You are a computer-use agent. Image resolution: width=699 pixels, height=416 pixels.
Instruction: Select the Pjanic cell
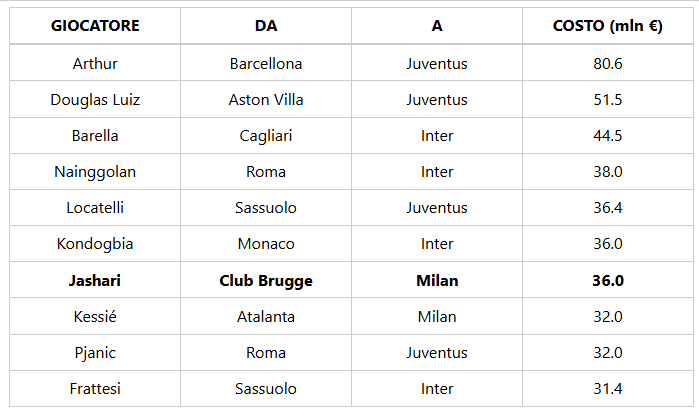pos(95,353)
